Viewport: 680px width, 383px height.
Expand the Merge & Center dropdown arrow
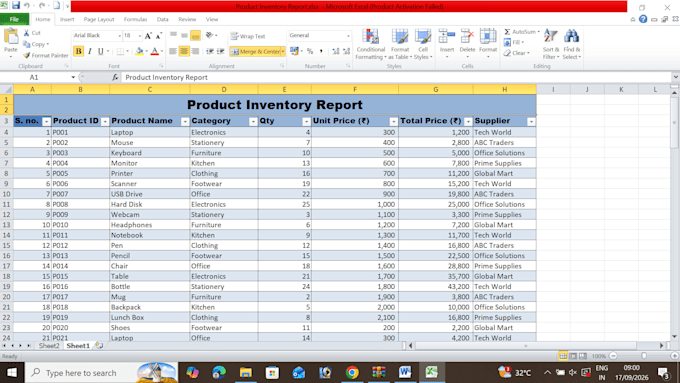pyautogui.click(x=283, y=52)
